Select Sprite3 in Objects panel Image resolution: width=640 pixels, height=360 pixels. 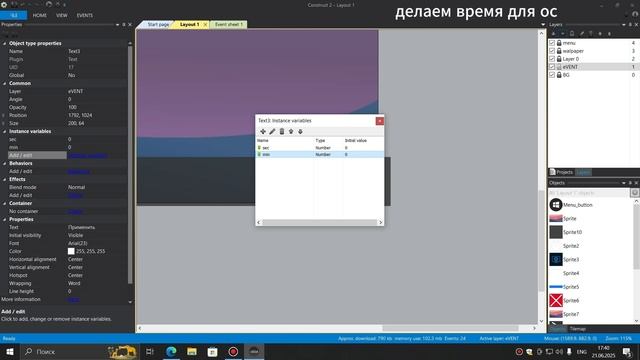pyautogui.click(x=564, y=260)
